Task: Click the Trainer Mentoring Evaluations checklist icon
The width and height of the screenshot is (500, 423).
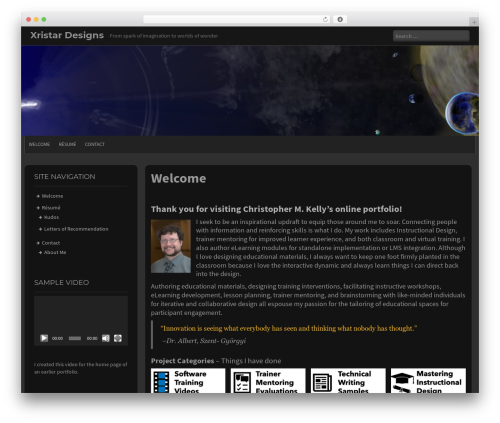Action: coord(242,382)
